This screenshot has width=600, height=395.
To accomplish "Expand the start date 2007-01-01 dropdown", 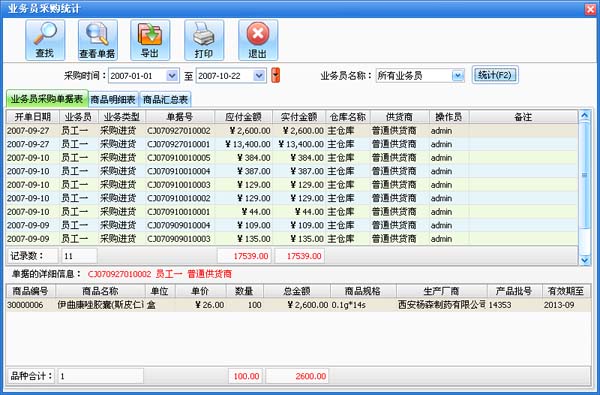I will 172,76.
